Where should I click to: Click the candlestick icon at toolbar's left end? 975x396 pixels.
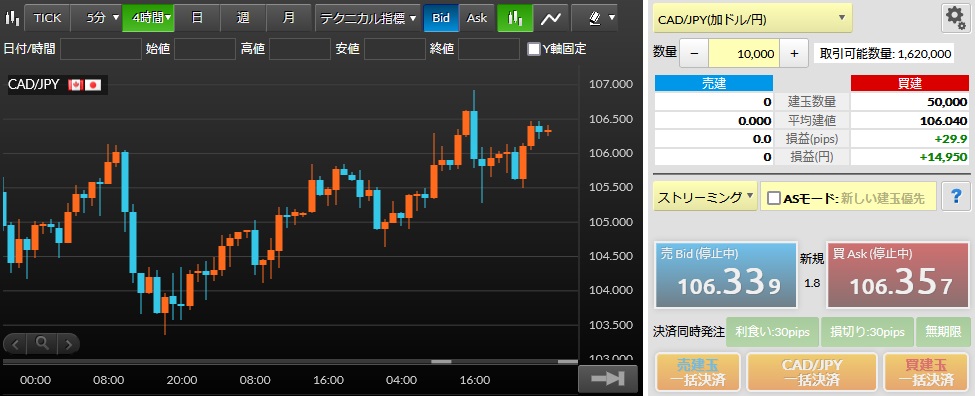(11, 17)
